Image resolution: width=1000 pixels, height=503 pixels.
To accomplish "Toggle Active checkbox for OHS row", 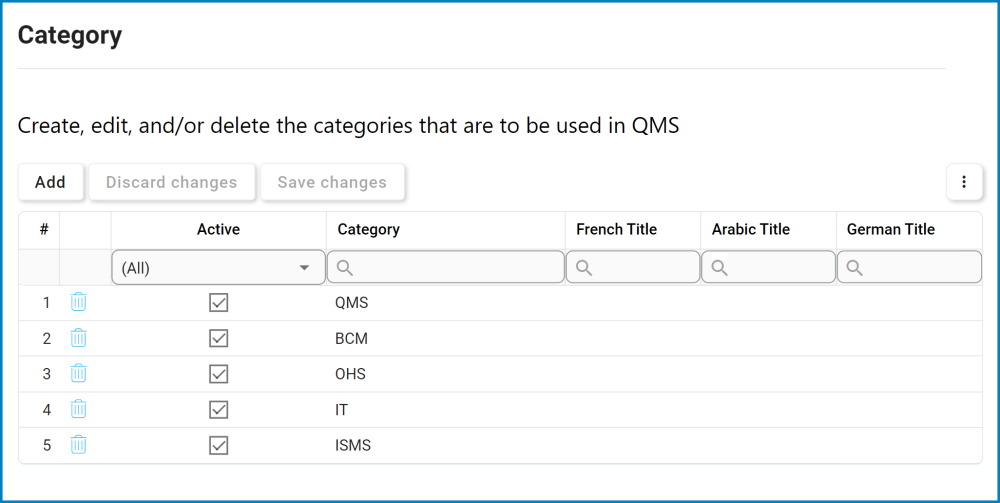I will pos(219,374).
